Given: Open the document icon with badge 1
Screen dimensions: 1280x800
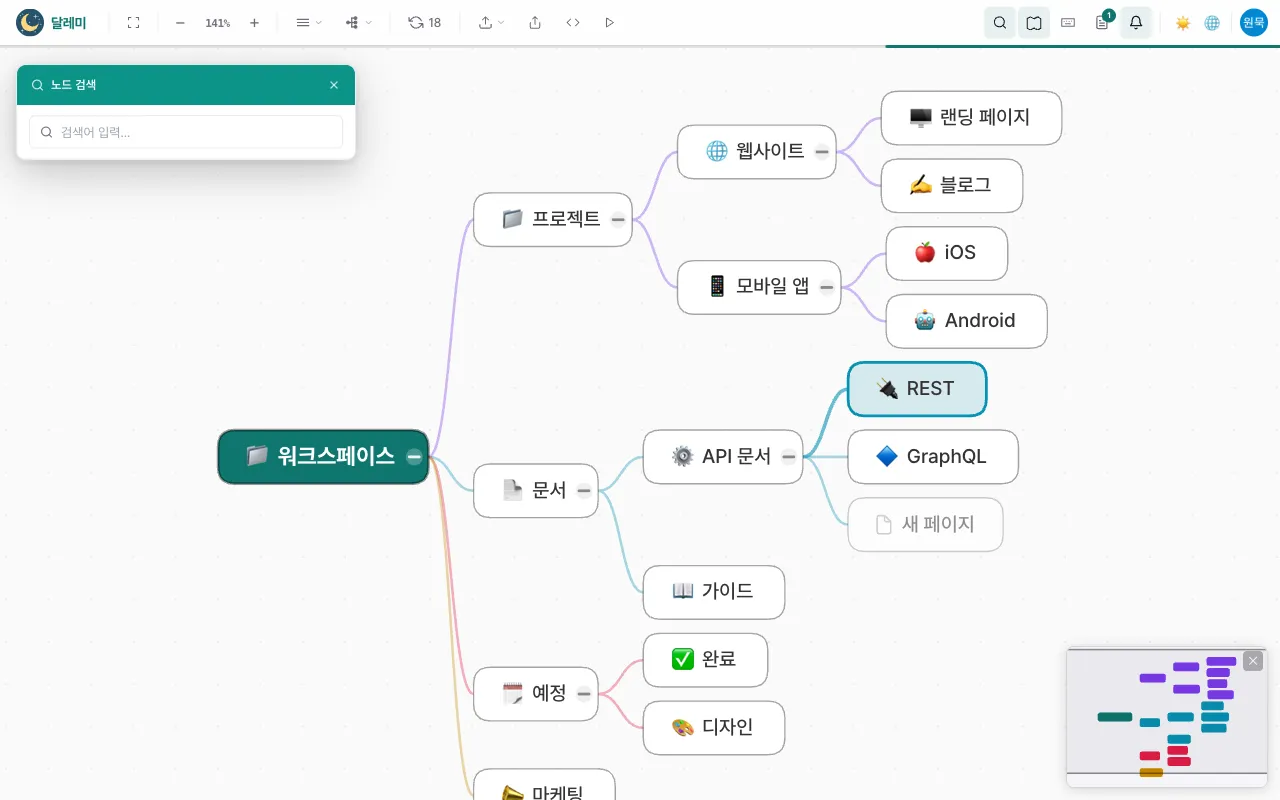Looking at the screenshot, I should [x=1102, y=22].
